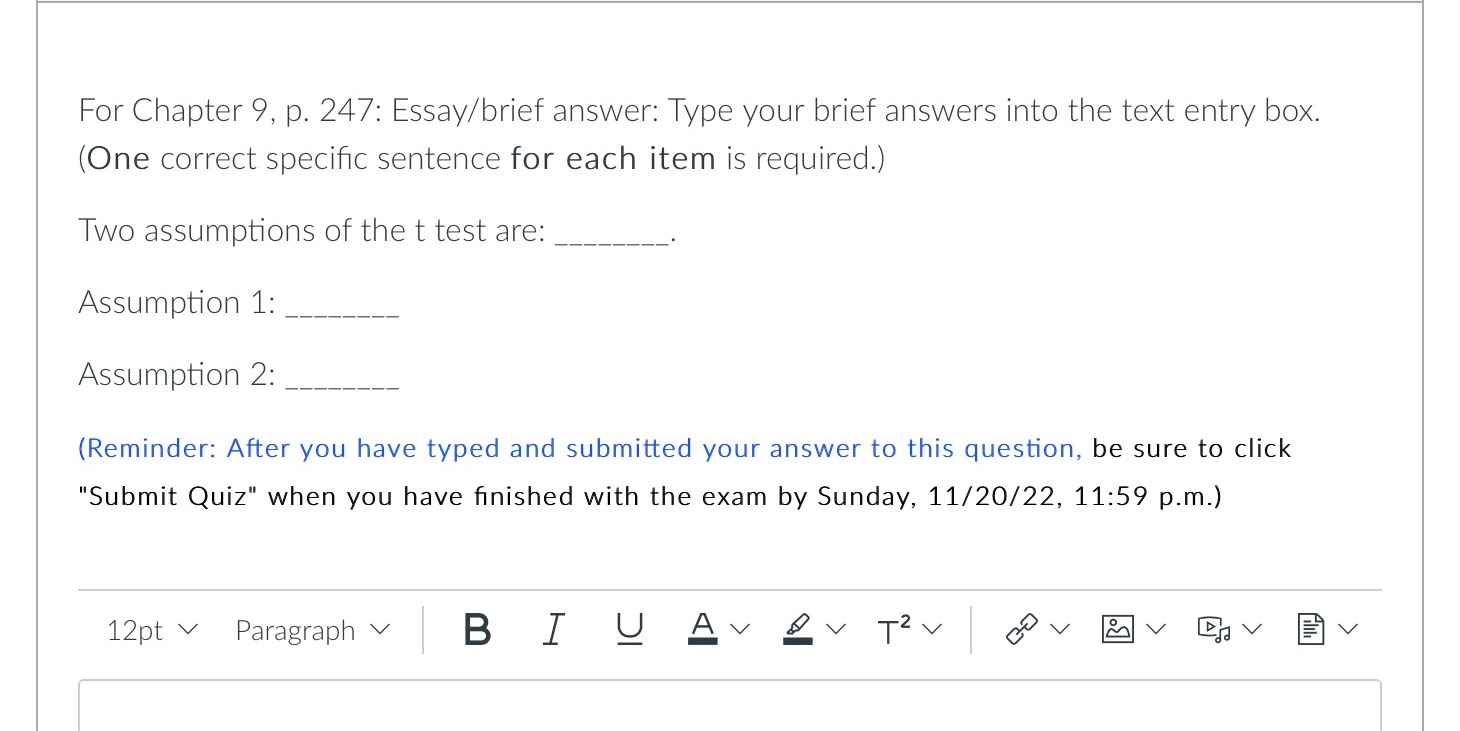Open the link options chevron
The height and width of the screenshot is (731, 1460).
(1061, 630)
